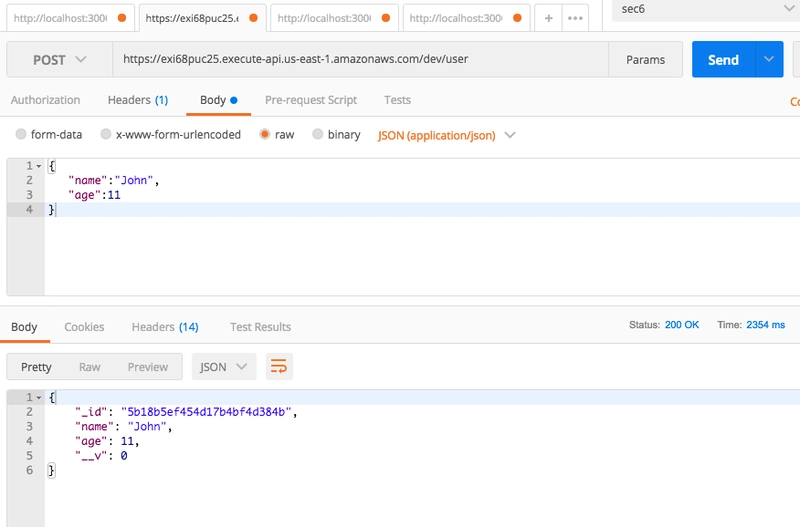Select the form-data radio option
This screenshot has height=527, width=800.
click(x=21, y=134)
